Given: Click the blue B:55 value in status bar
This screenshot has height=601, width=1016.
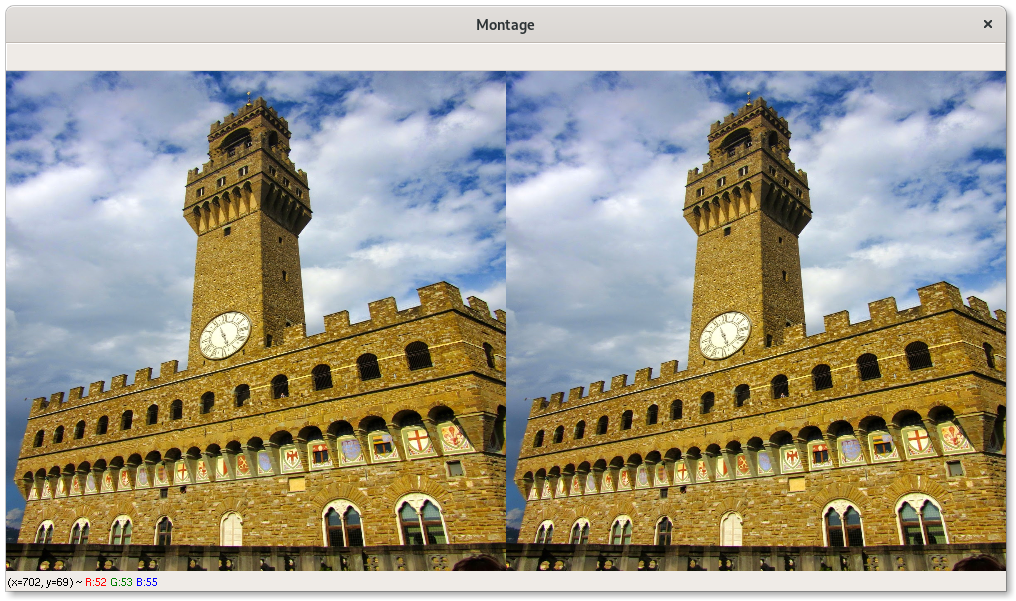Looking at the screenshot, I should point(146,581).
